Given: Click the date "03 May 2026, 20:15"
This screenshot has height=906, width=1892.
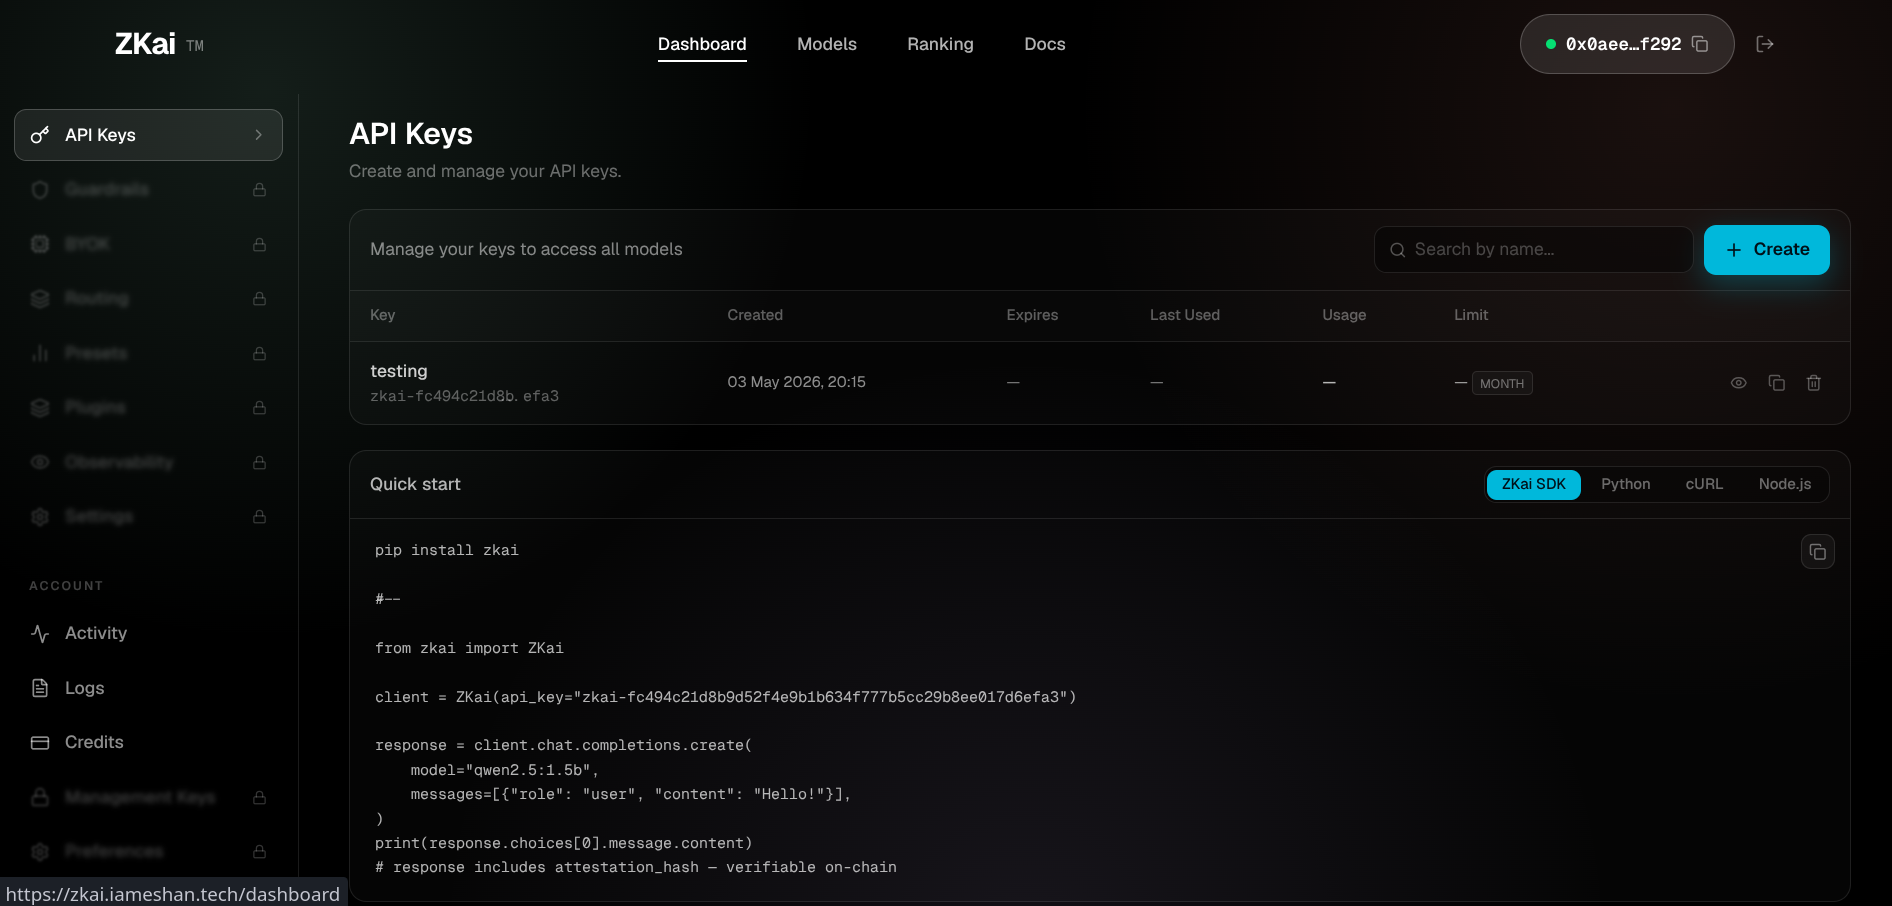Looking at the screenshot, I should (797, 382).
